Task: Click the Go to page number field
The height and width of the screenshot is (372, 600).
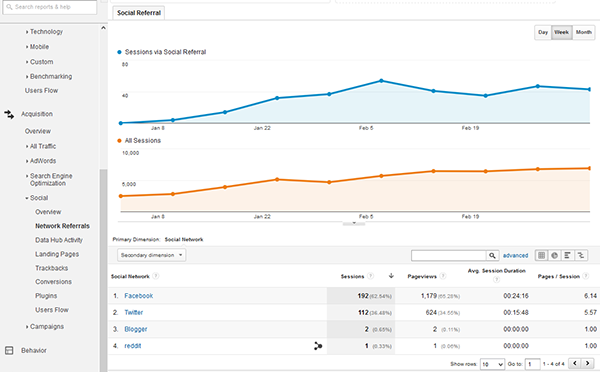Action: click(x=532, y=364)
